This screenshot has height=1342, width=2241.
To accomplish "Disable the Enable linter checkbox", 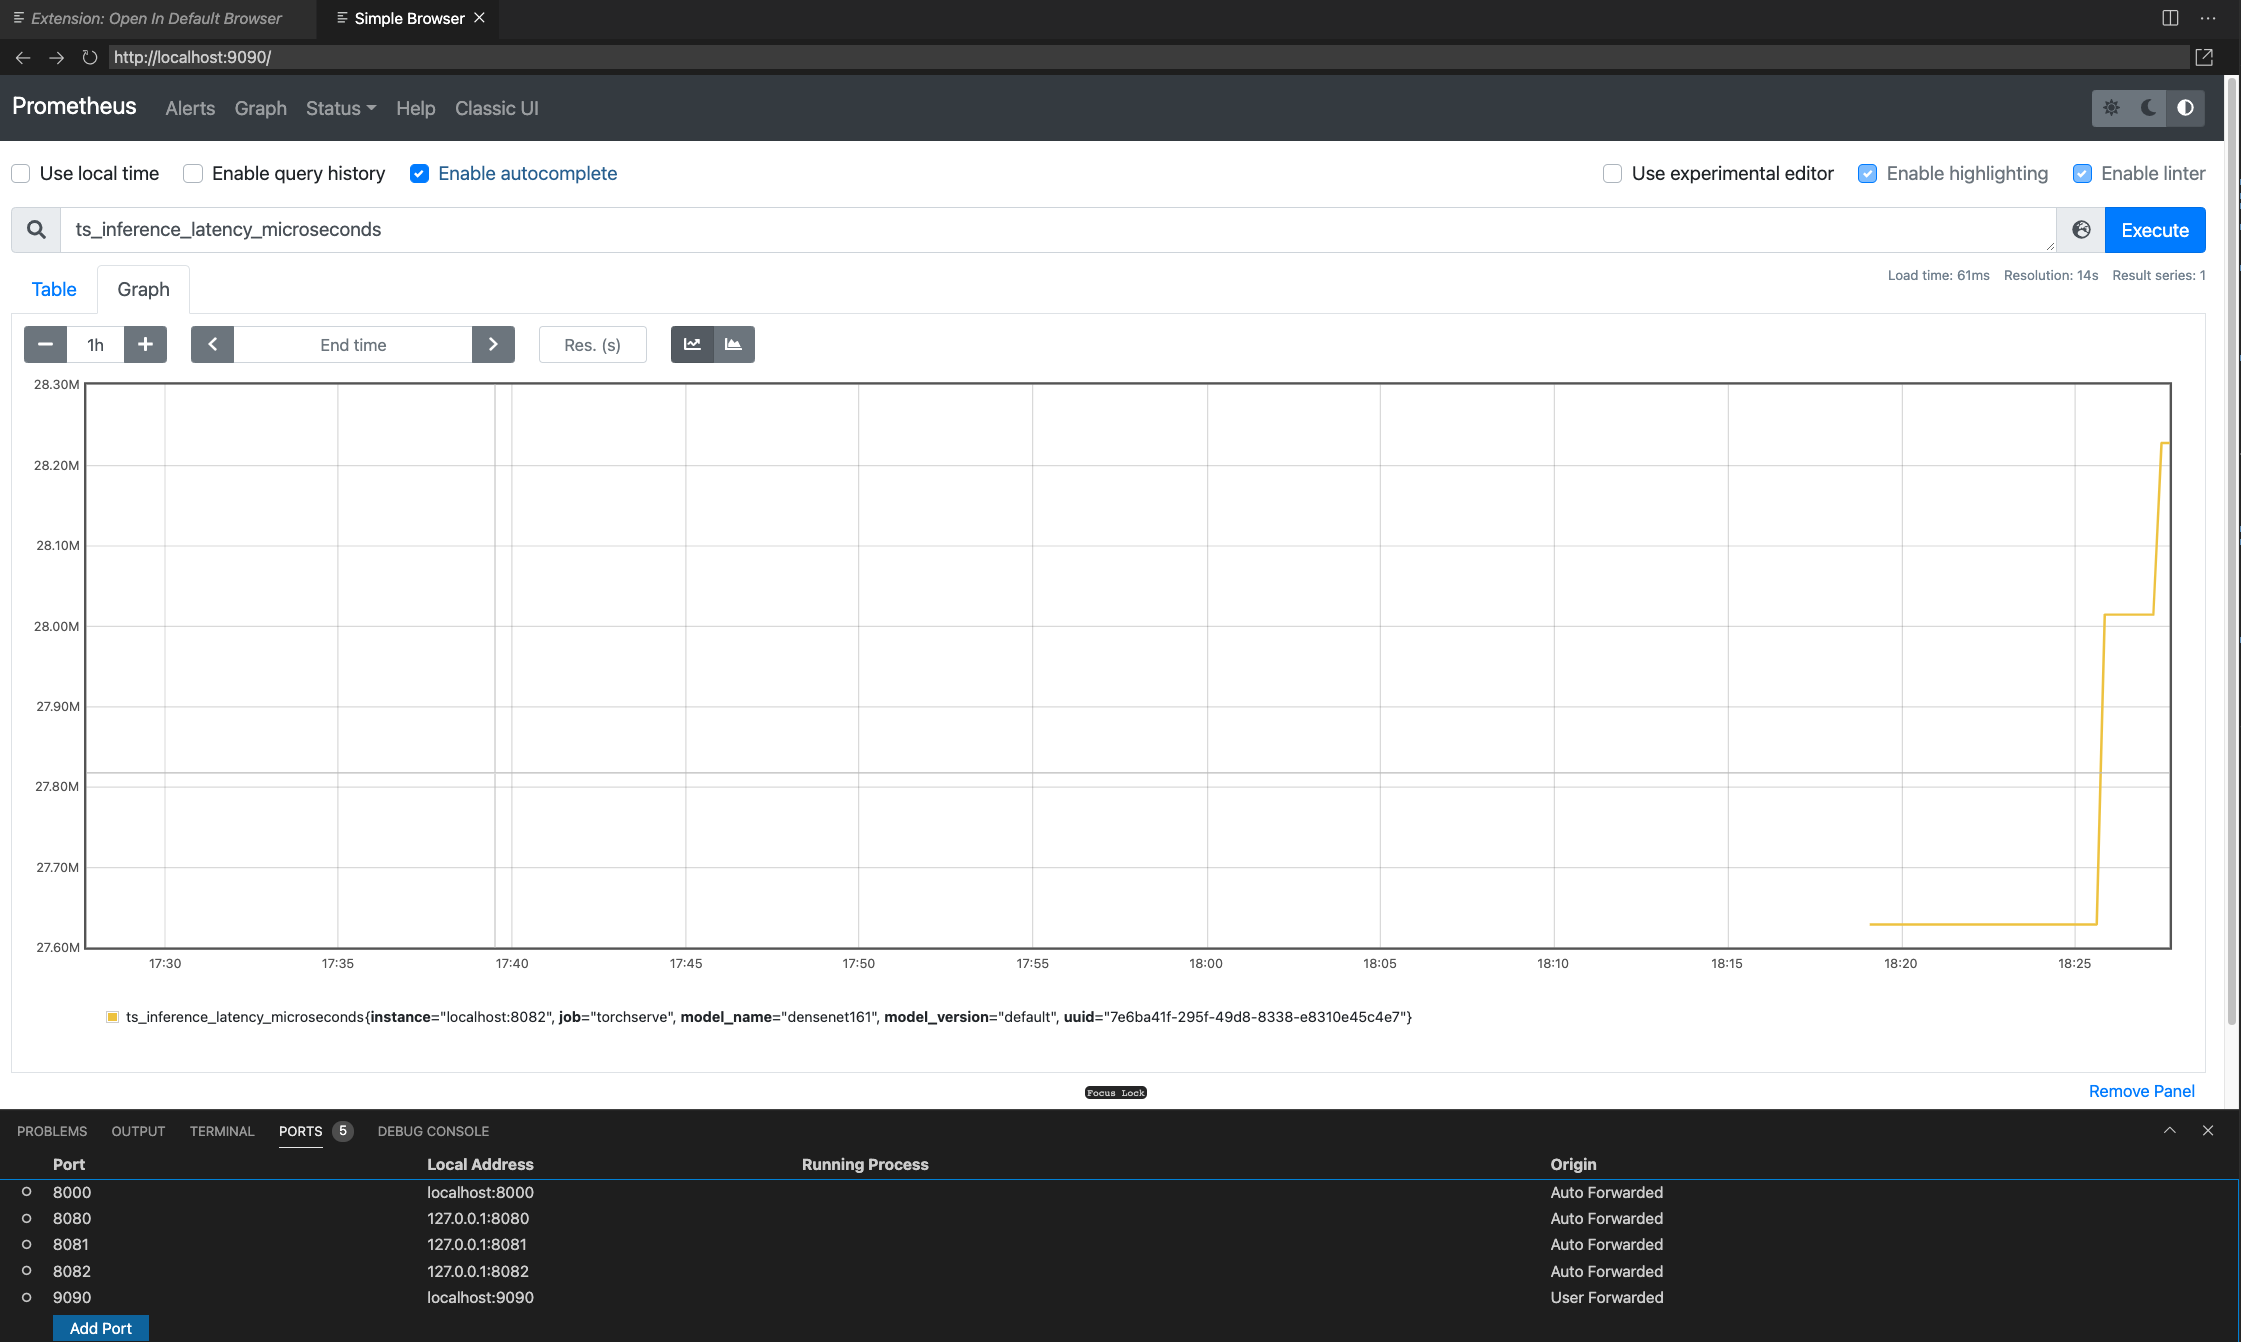I will pos(2084,173).
